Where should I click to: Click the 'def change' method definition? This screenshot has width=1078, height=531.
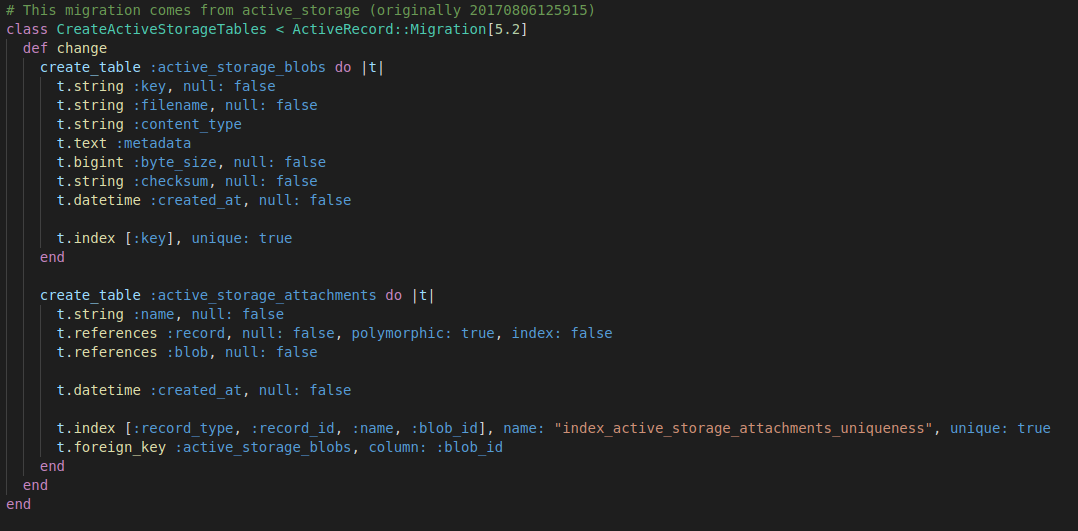pyautogui.click(x=65, y=48)
